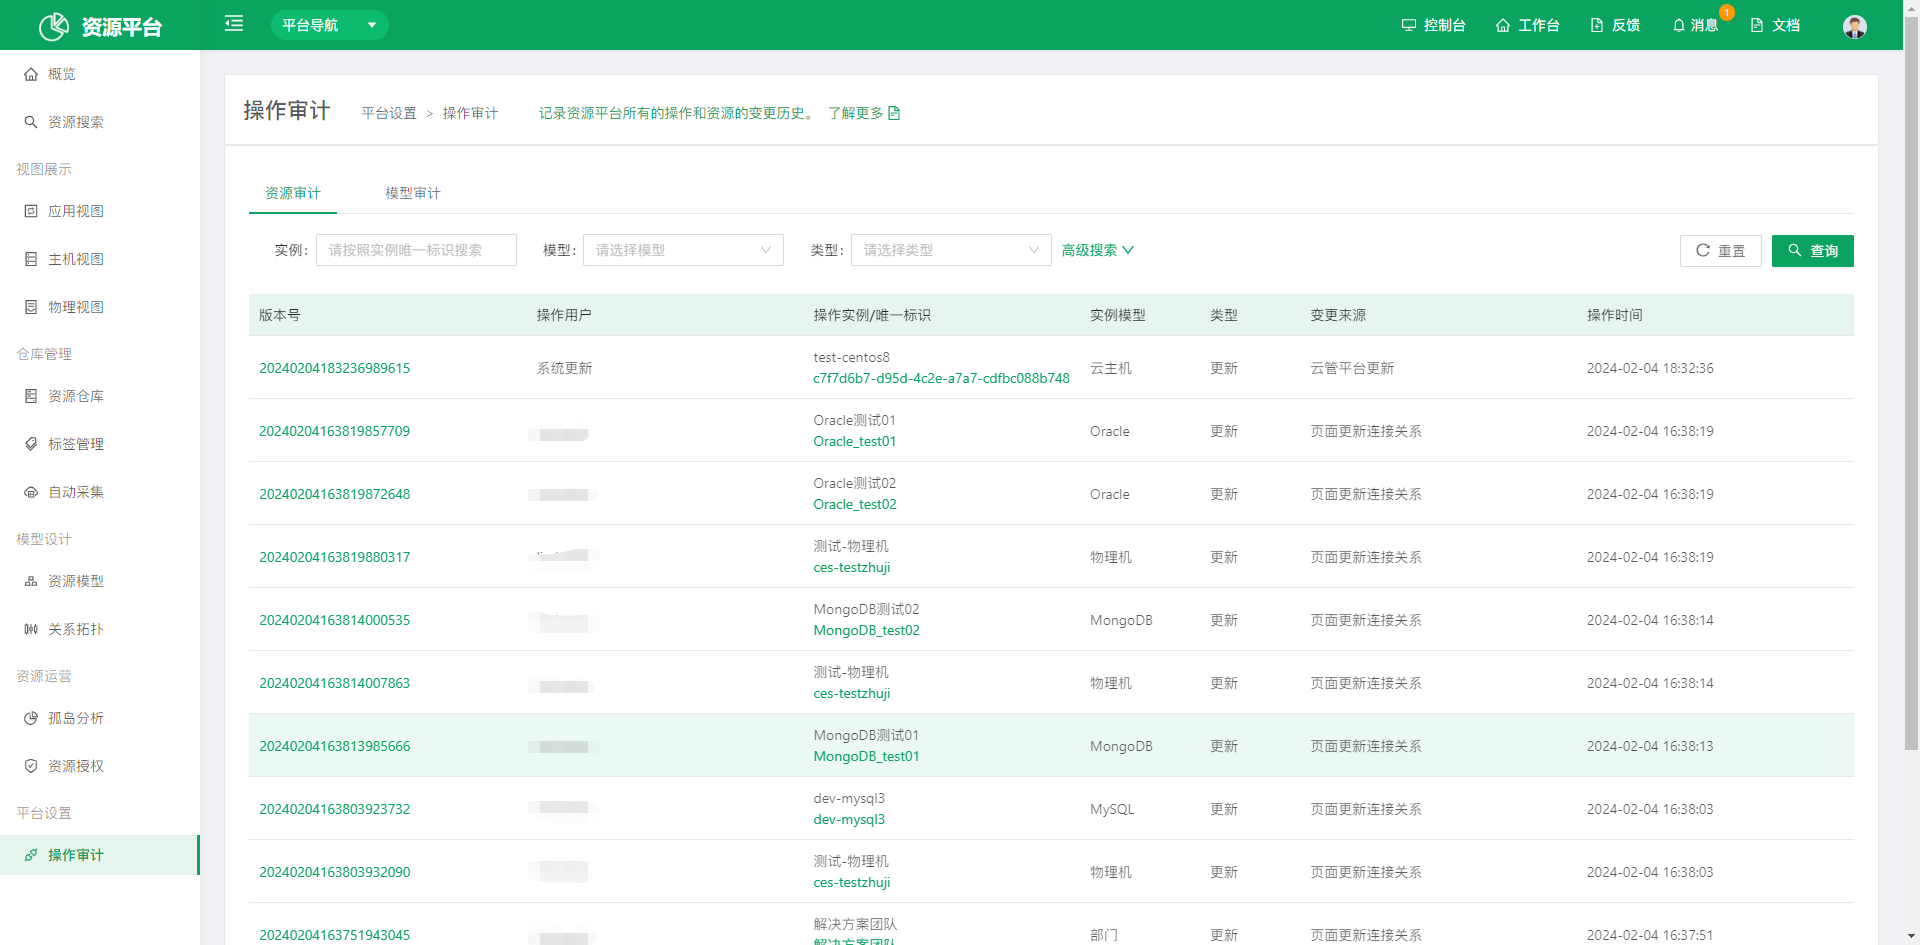Click the 操作审计 sidebar icon
Screen dimensions: 1920x945
[x=31, y=855]
